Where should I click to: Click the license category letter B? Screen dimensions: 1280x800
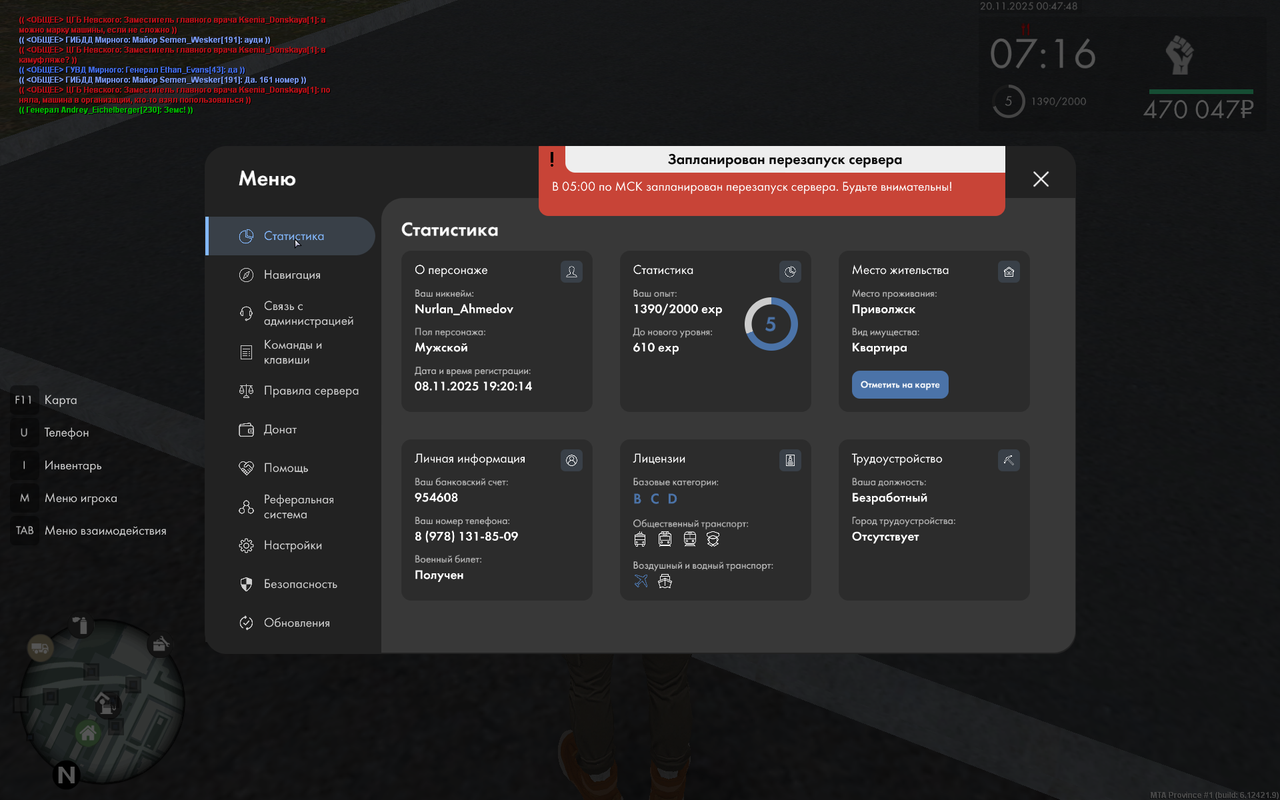coord(637,499)
